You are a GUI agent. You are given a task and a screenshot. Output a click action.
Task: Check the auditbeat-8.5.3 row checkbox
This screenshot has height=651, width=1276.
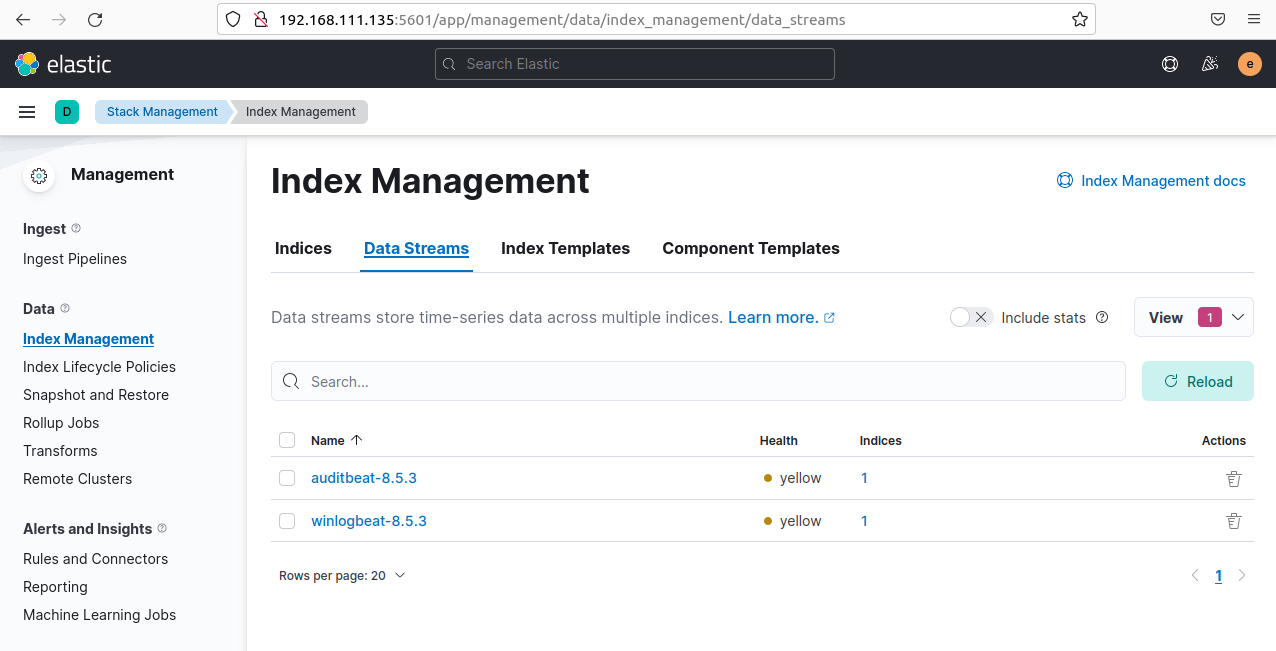(x=287, y=478)
